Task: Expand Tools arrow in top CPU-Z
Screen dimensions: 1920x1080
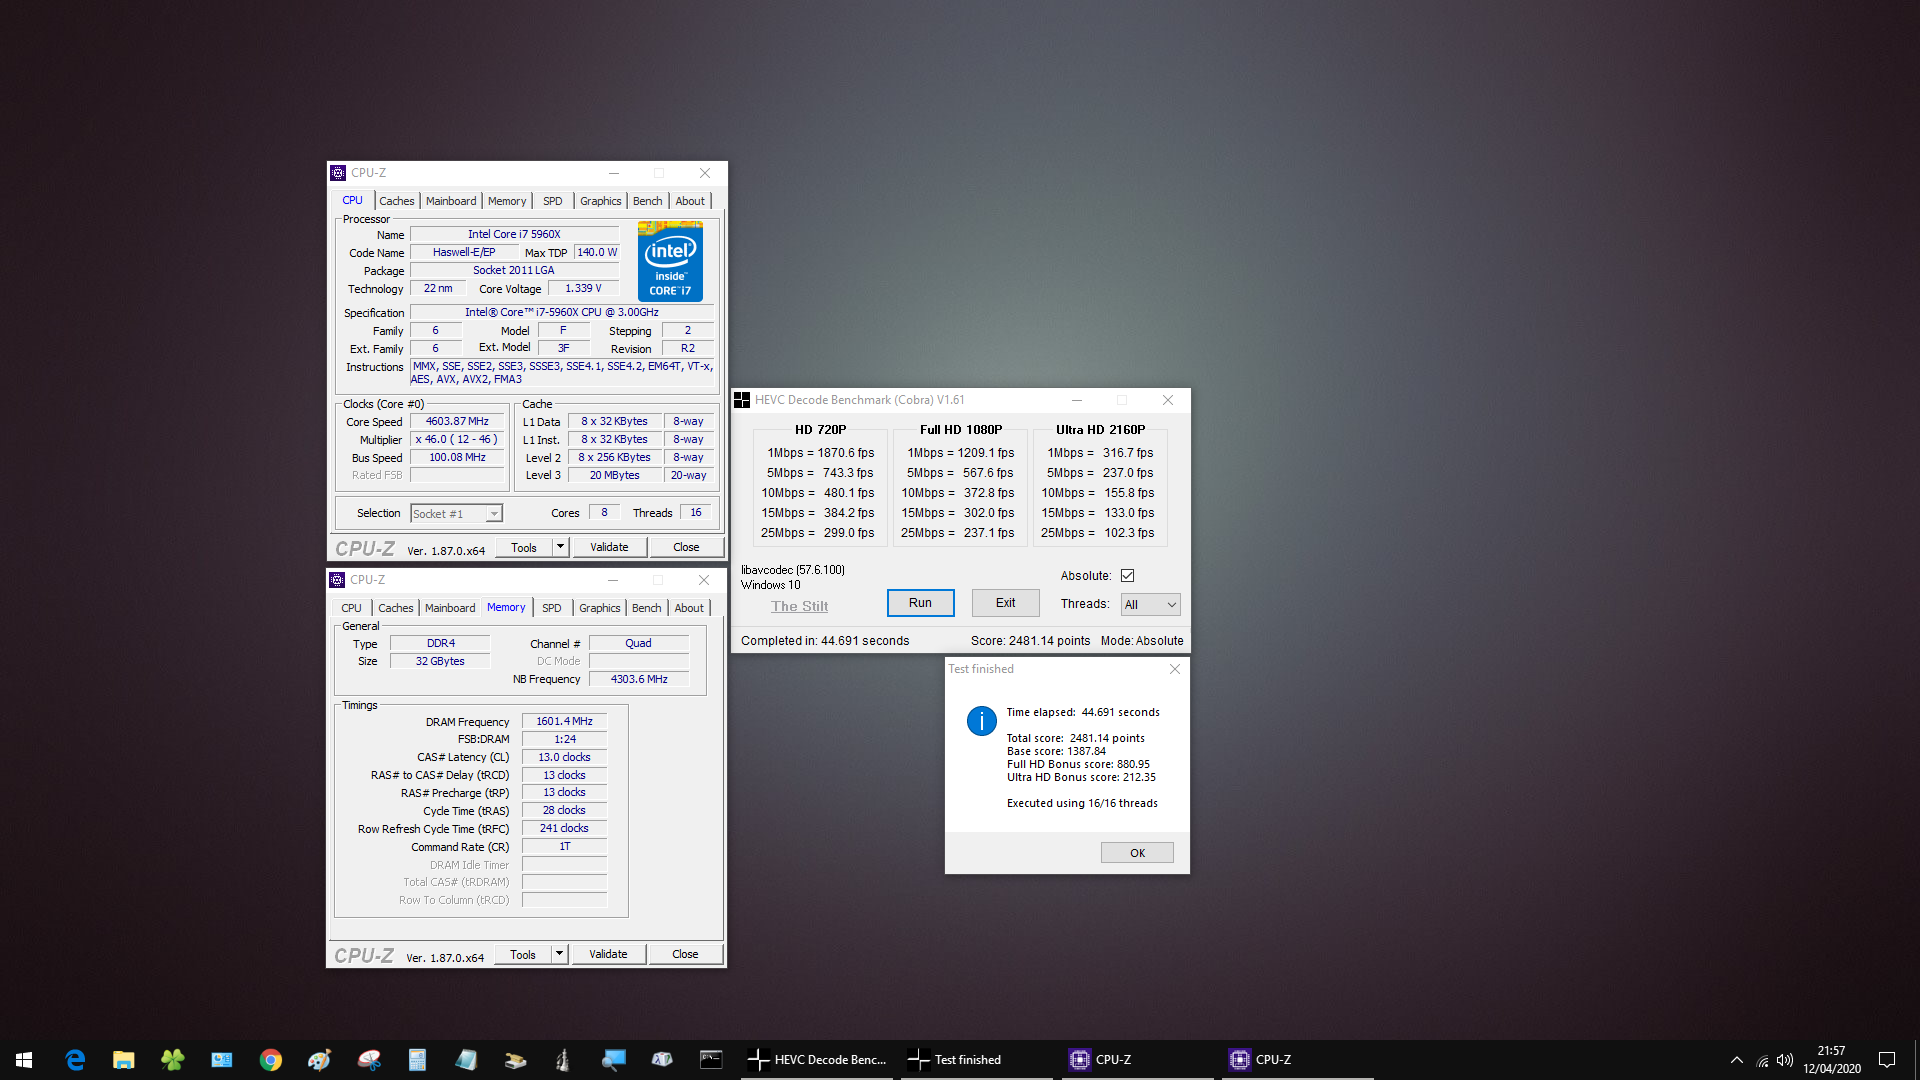Action: click(561, 547)
